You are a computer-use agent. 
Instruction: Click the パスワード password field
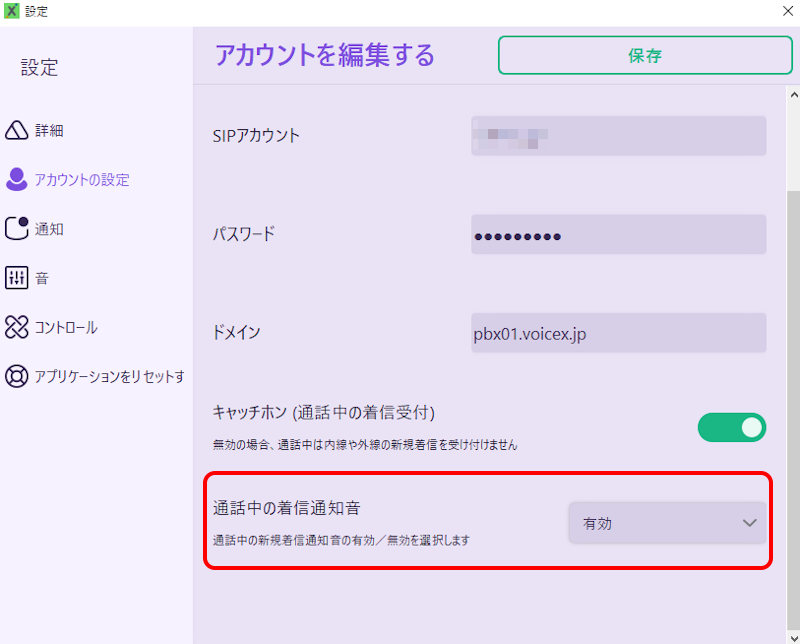[618, 234]
